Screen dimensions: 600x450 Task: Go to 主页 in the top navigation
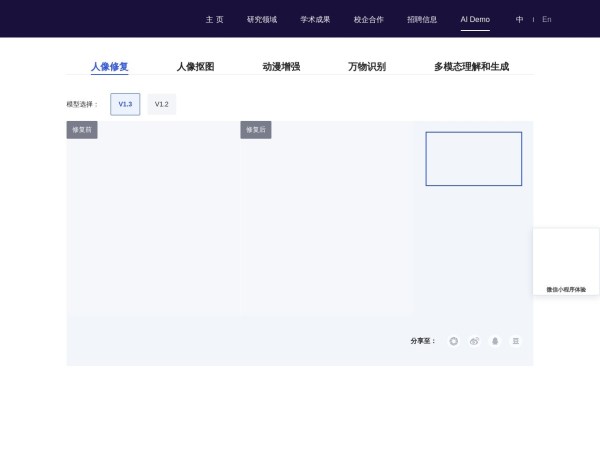click(214, 19)
